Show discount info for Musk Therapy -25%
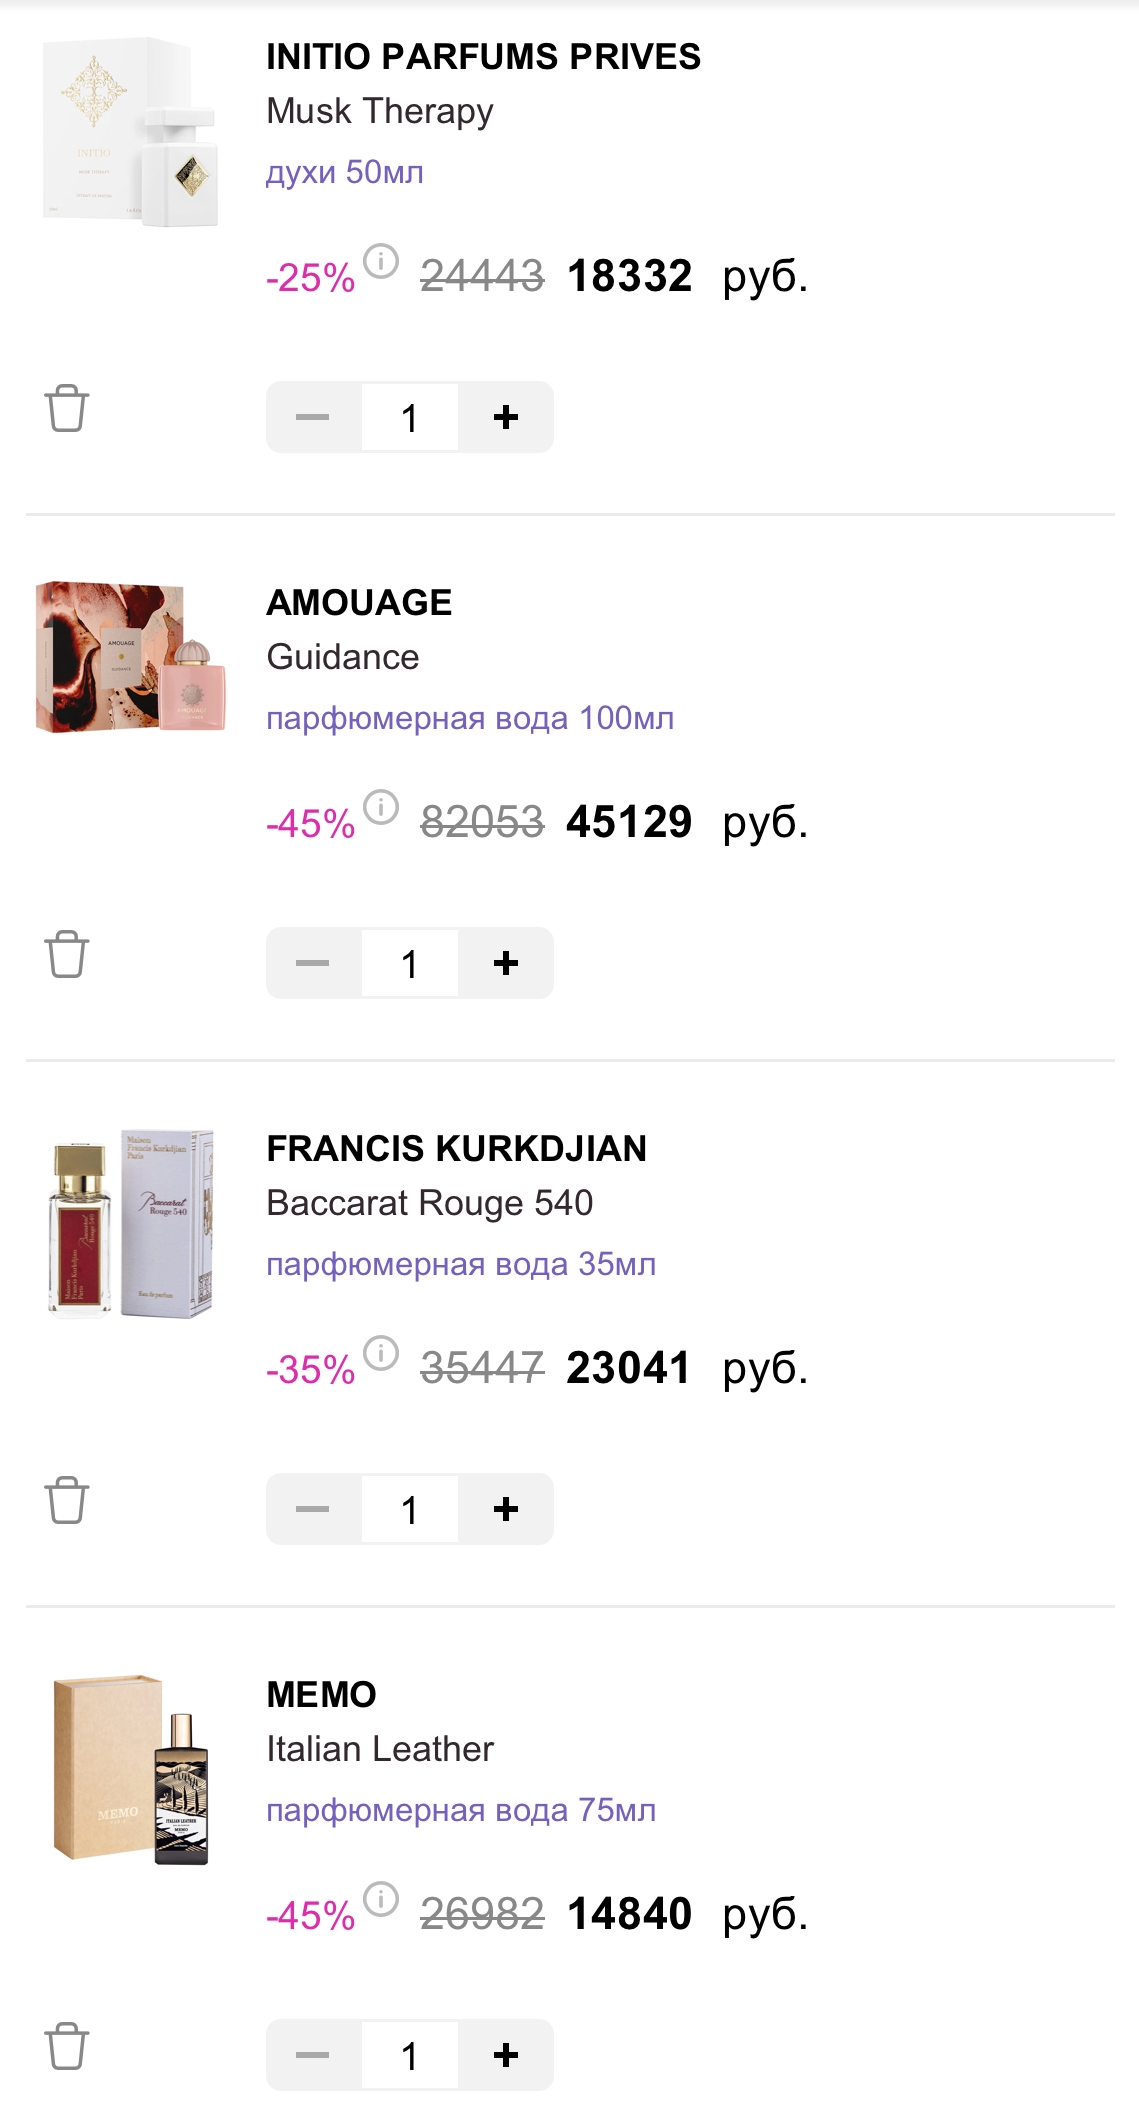The height and width of the screenshot is (2101, 1139). (x=381, y=261)
